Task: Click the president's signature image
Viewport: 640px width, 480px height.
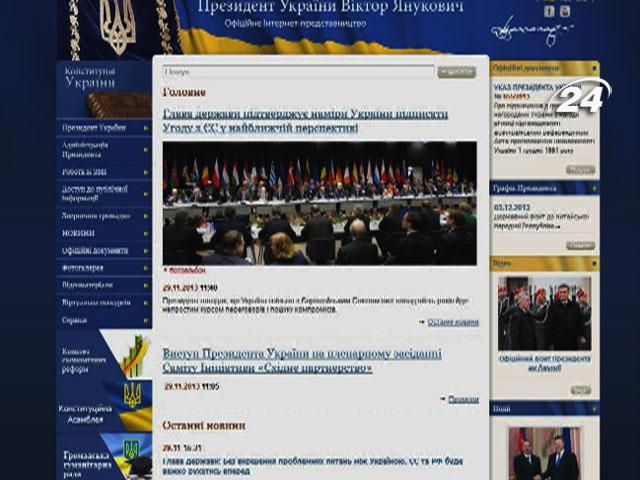Action: (x=531, y=31)
